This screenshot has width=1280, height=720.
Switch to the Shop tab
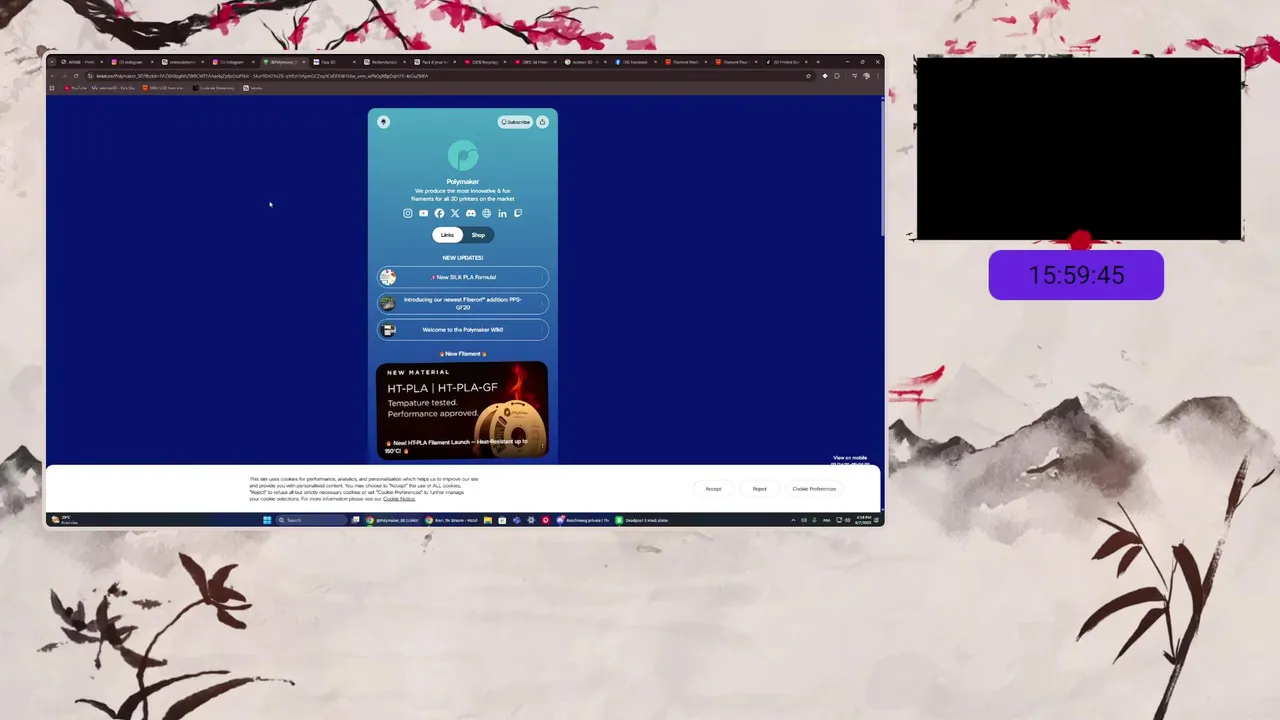point(478,235)
